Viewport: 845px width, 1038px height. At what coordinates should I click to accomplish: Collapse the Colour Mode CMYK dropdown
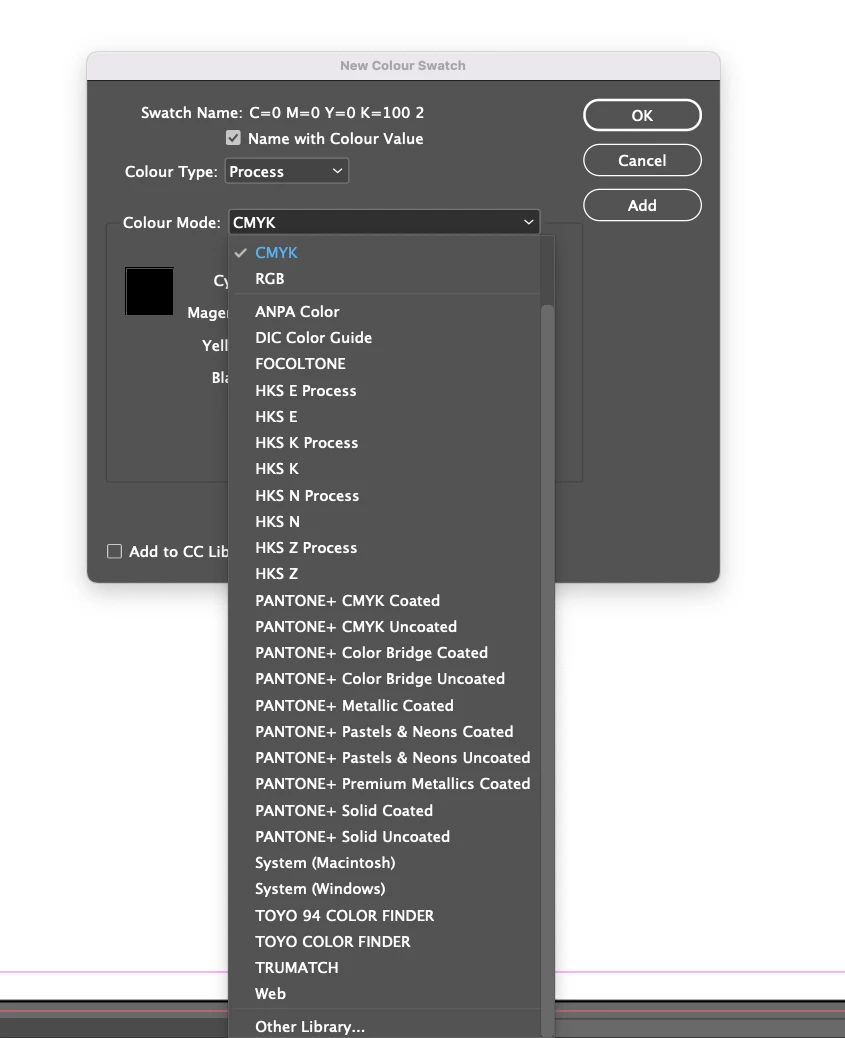(384, 222)
